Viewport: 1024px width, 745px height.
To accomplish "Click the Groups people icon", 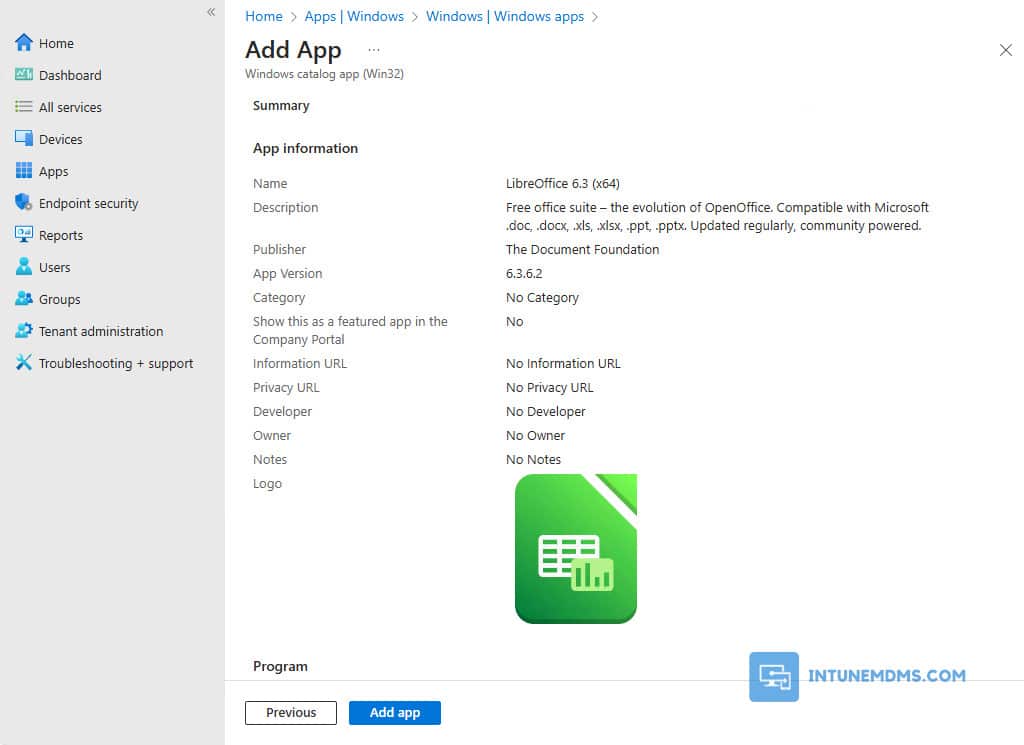I will click(24, 298).
